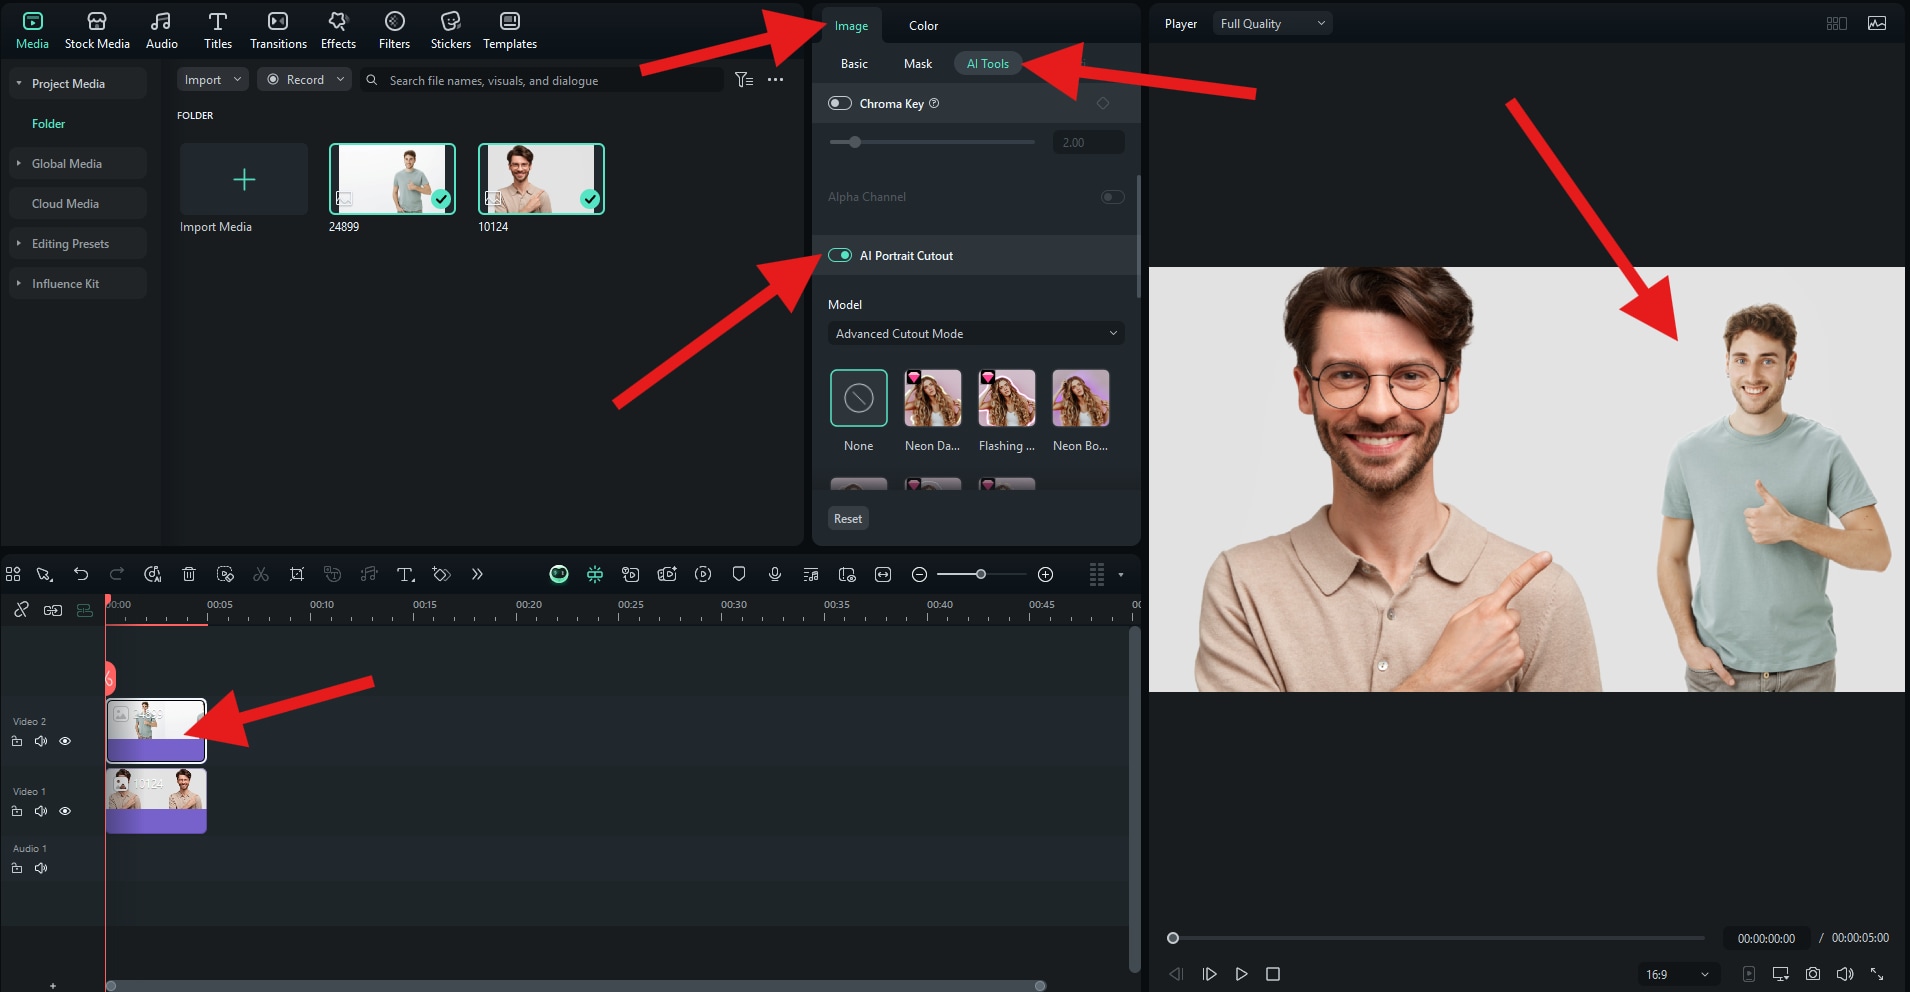The image size is (1910, 992).
Task: Click the player volume speaker icon
Action: coord(1845,974)
